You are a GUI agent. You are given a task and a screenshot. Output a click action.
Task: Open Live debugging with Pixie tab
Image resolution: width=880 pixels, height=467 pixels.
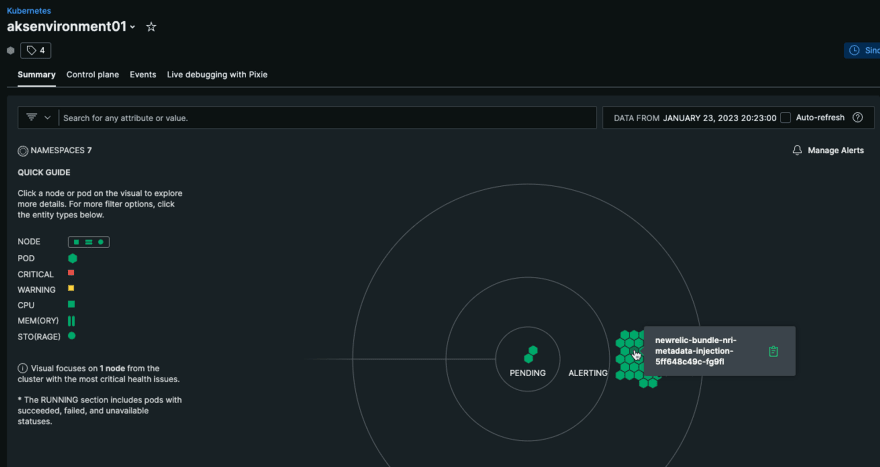click(217, 75)
